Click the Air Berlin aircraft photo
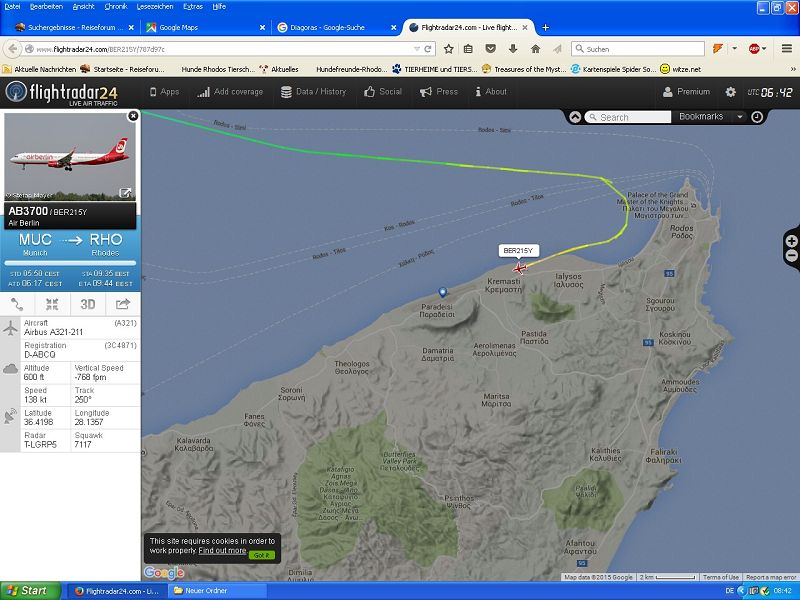Screen dimensions: 800x600 [70, 157]
